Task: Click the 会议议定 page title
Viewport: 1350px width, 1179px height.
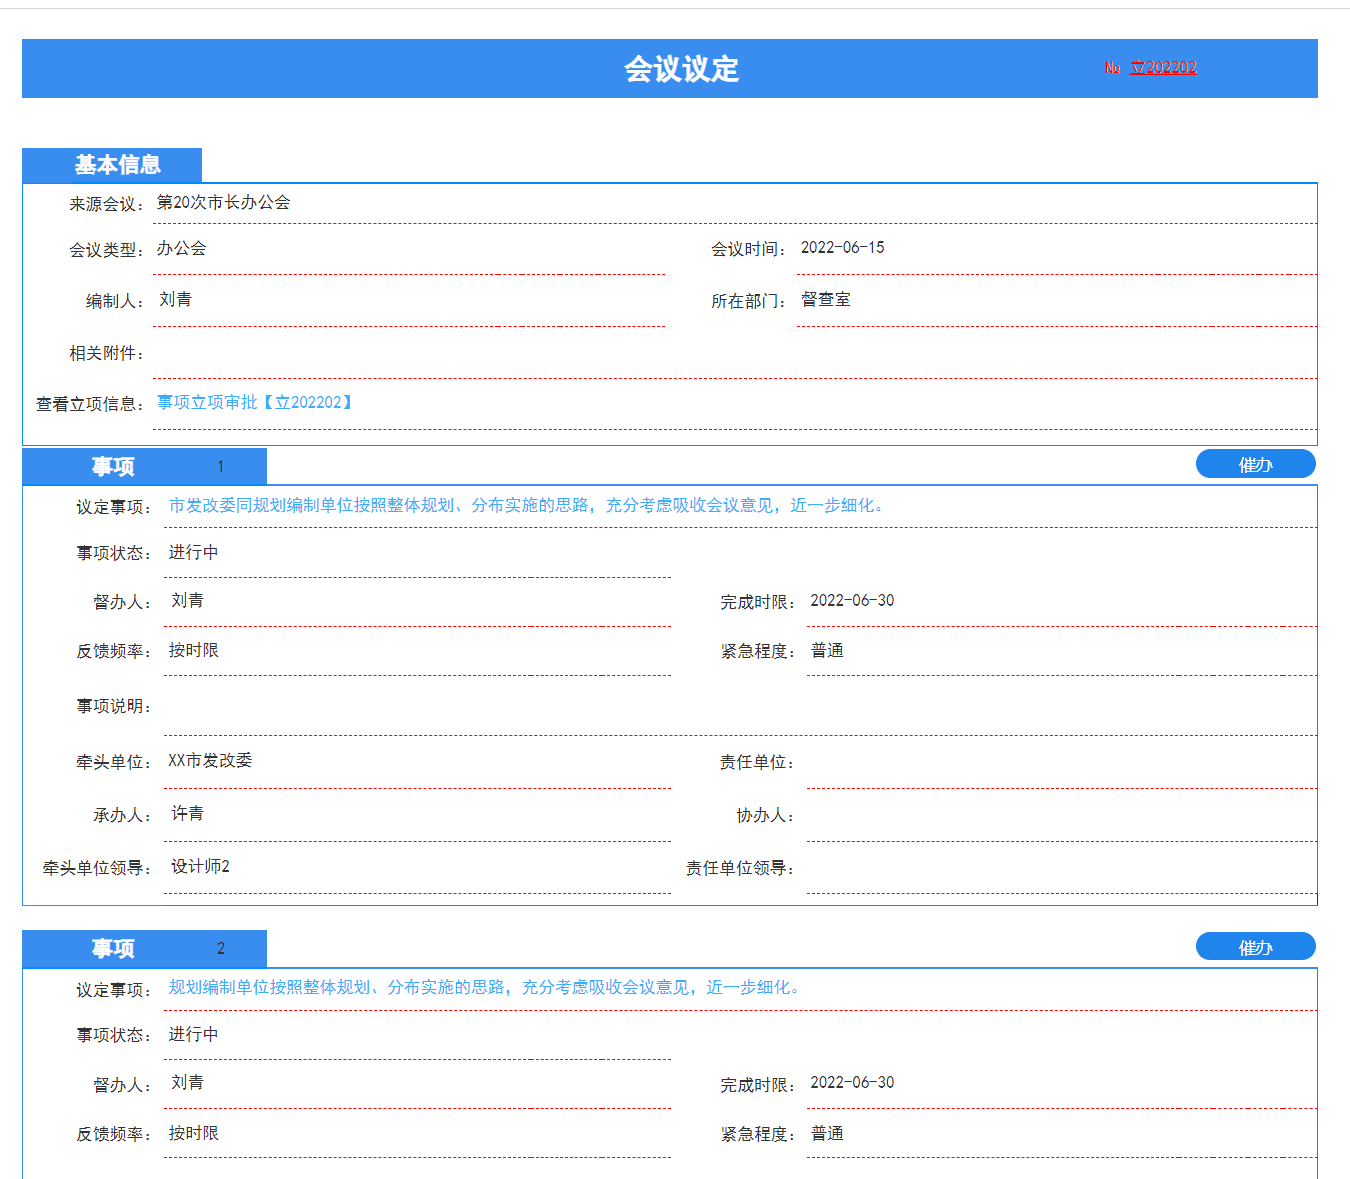Action: 681,69
